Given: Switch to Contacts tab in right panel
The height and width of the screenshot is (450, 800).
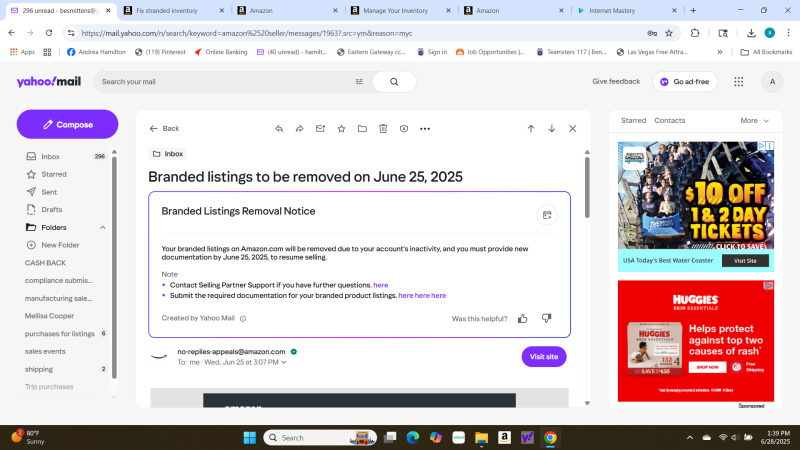Looking at the screenshot, I should pyautogui.click(x=669, y=120).
